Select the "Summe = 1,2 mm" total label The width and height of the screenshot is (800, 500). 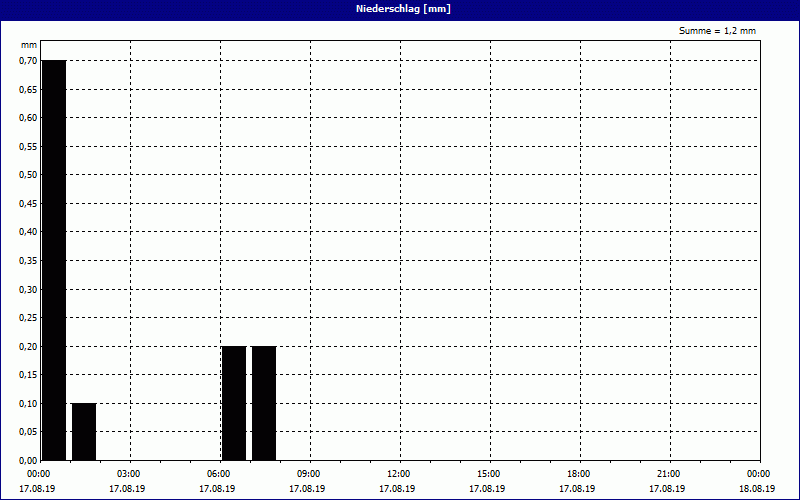[x=717, y=31]
